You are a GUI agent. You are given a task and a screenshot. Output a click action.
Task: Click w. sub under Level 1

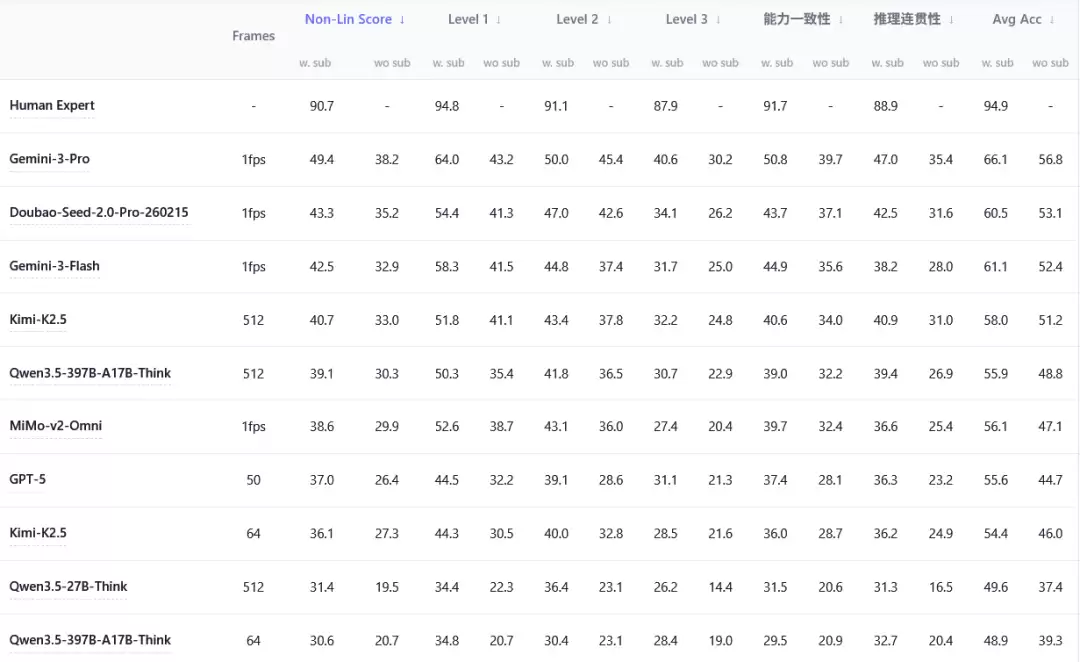point(448,63)
